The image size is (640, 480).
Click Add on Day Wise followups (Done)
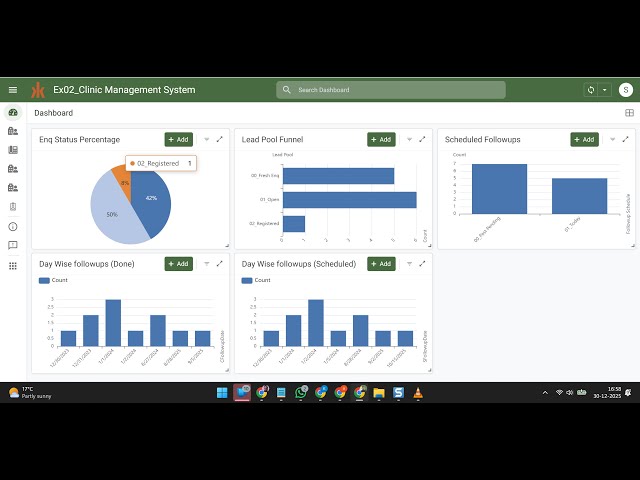pyautogui.click(x=178, y=264)
